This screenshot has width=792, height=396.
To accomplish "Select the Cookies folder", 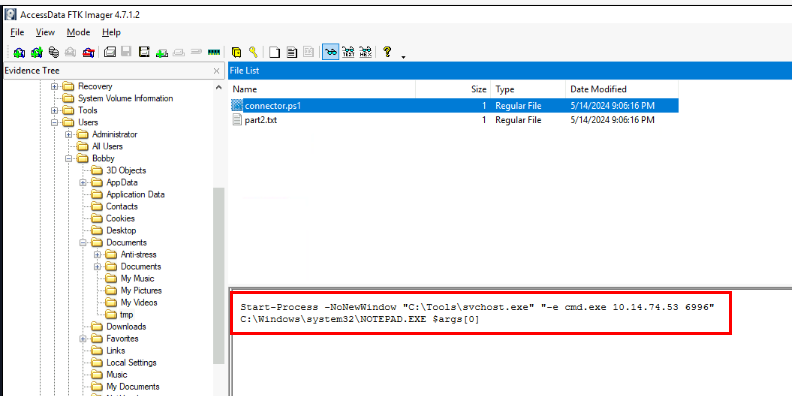I will tap(120, 219).
